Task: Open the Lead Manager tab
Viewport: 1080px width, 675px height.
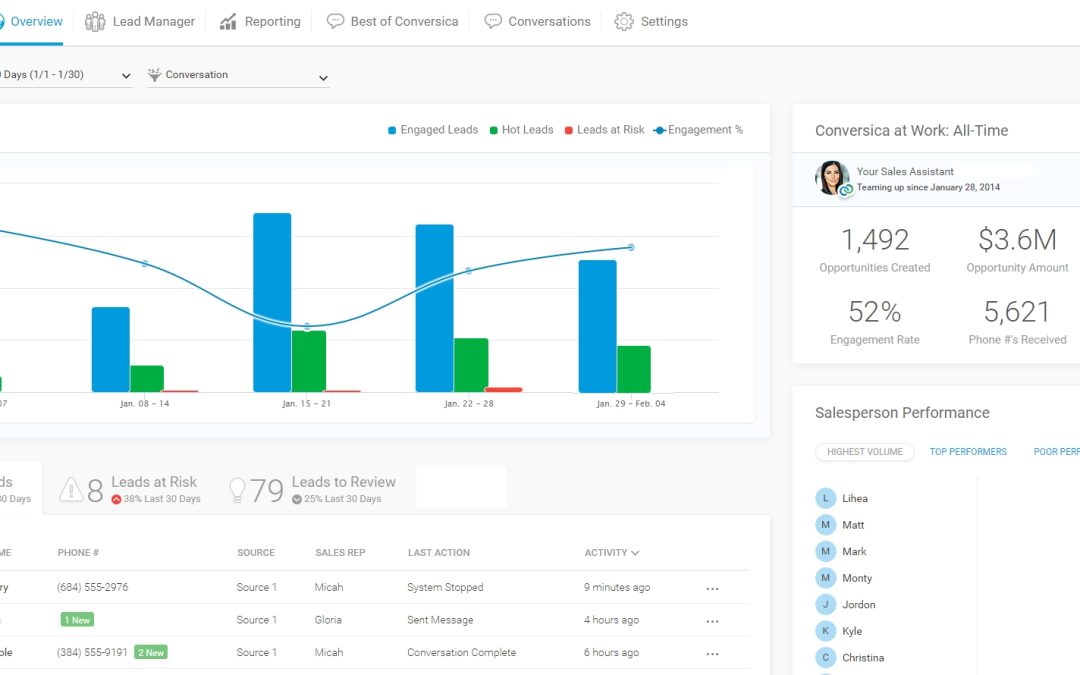Action: point(140,21)
